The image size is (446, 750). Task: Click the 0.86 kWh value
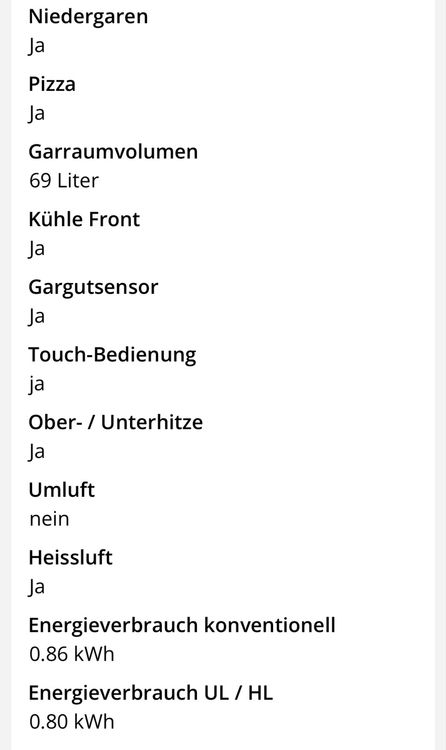pos(72,654)
